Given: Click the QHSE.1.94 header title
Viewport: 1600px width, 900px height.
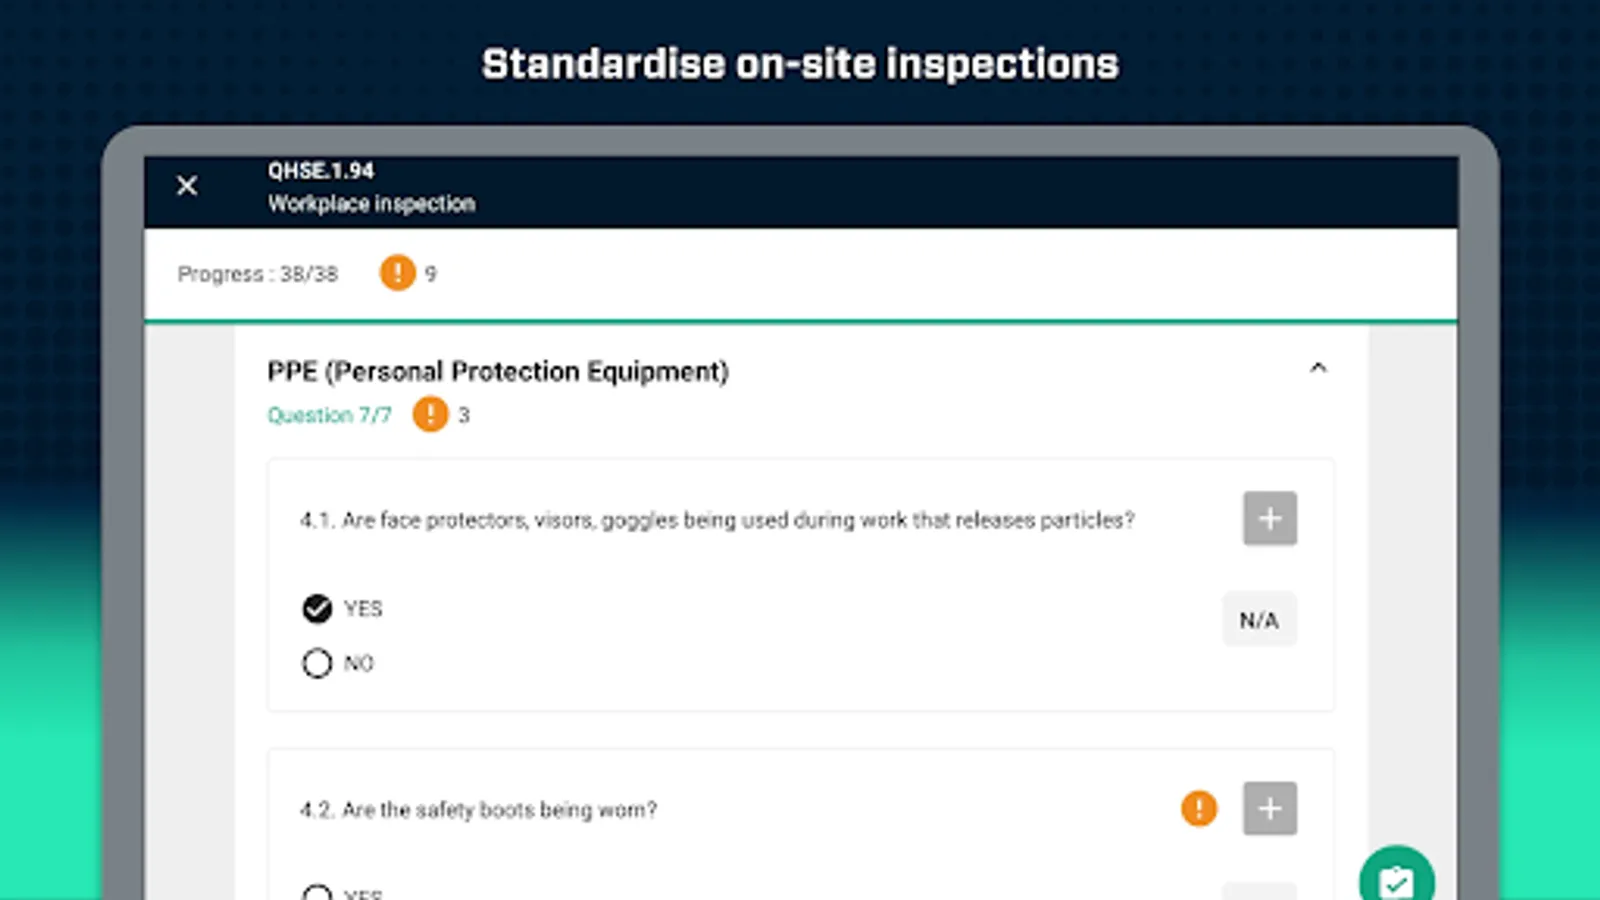Looking at the screenshot, I should click(x=321, y=171).
